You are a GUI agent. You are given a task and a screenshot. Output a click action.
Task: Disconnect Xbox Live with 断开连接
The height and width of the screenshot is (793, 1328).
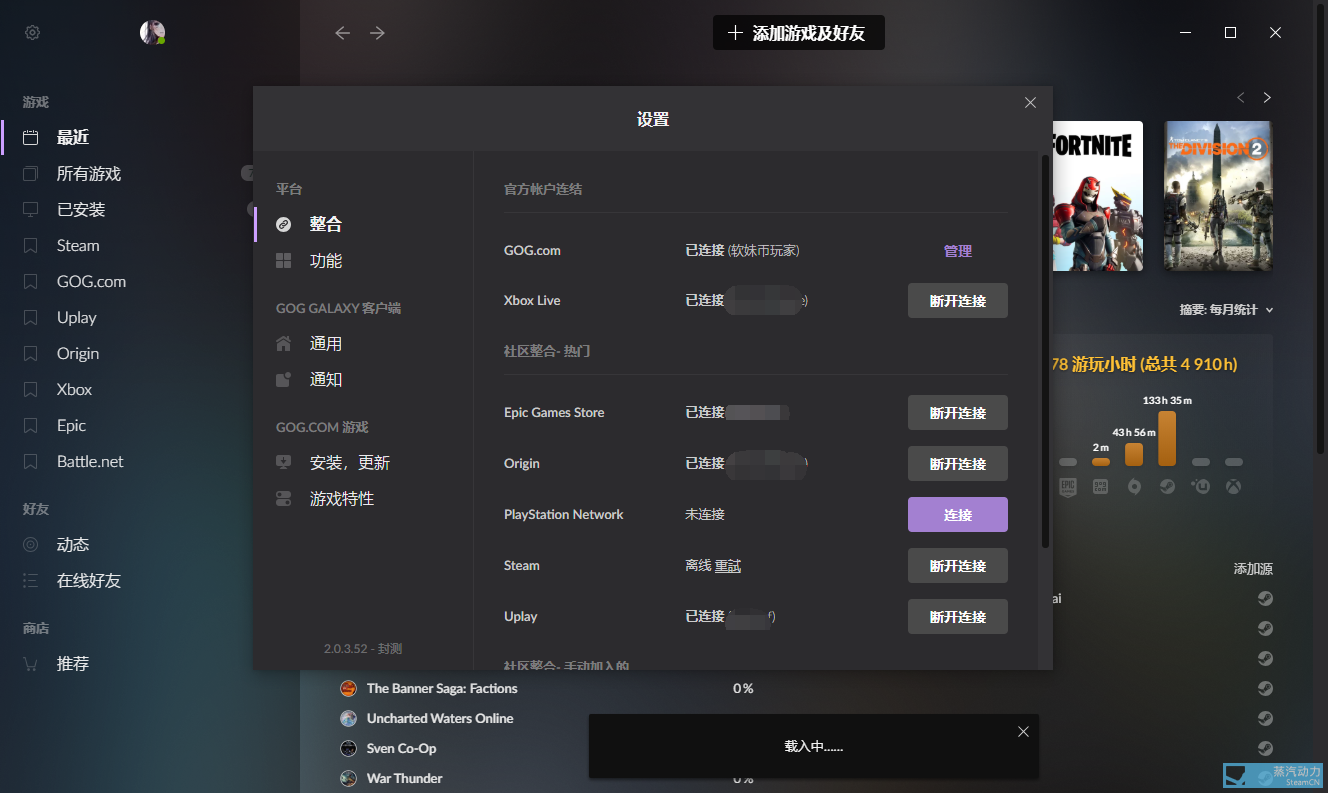point(958,301)
